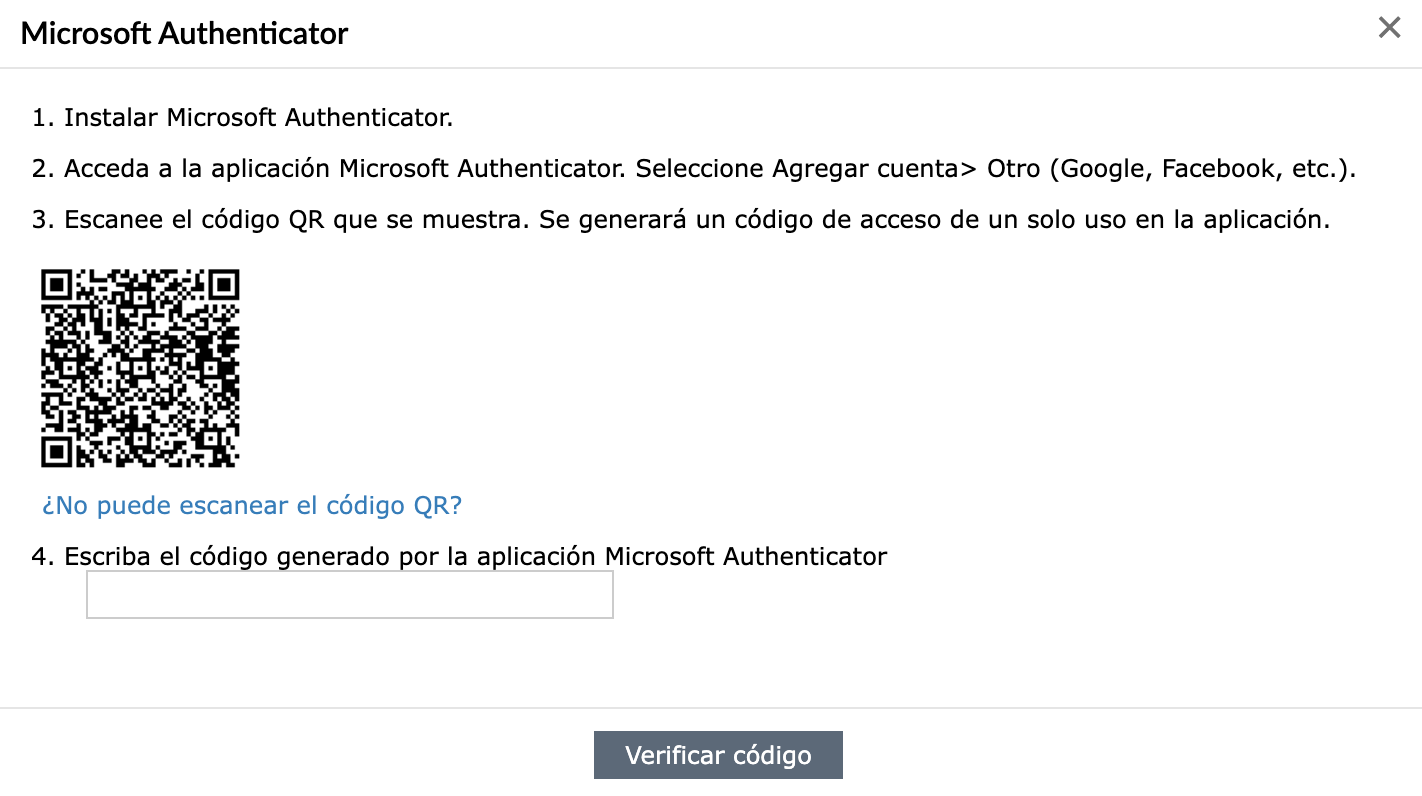Click the "Se generará un código de acceso" sentence

(x=934, y=219)
